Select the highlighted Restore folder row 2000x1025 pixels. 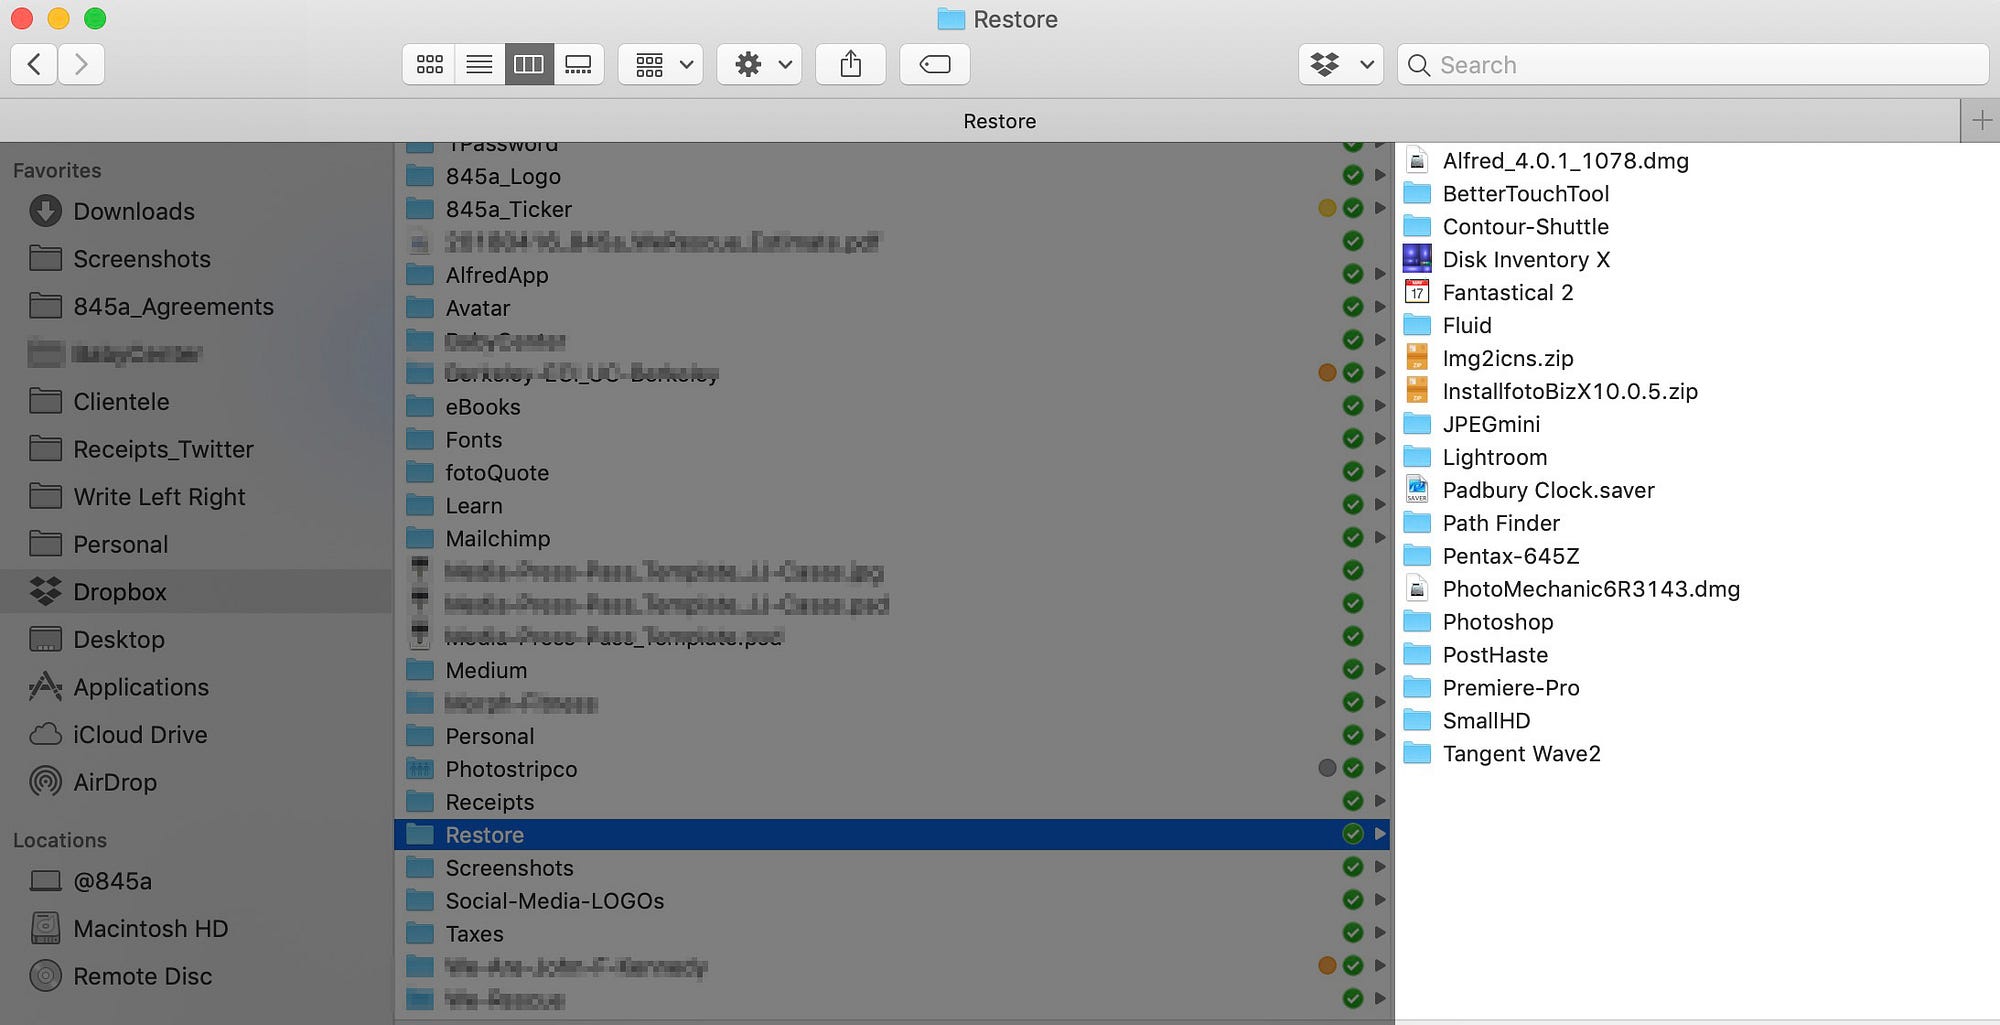click(892, 835)
